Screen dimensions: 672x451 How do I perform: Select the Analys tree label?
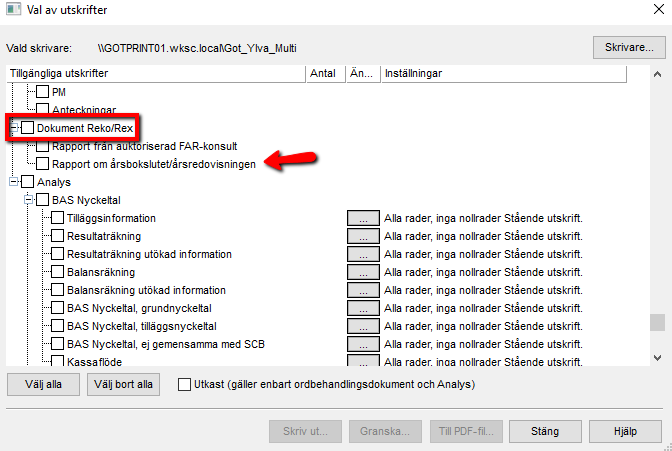[54, 182]
